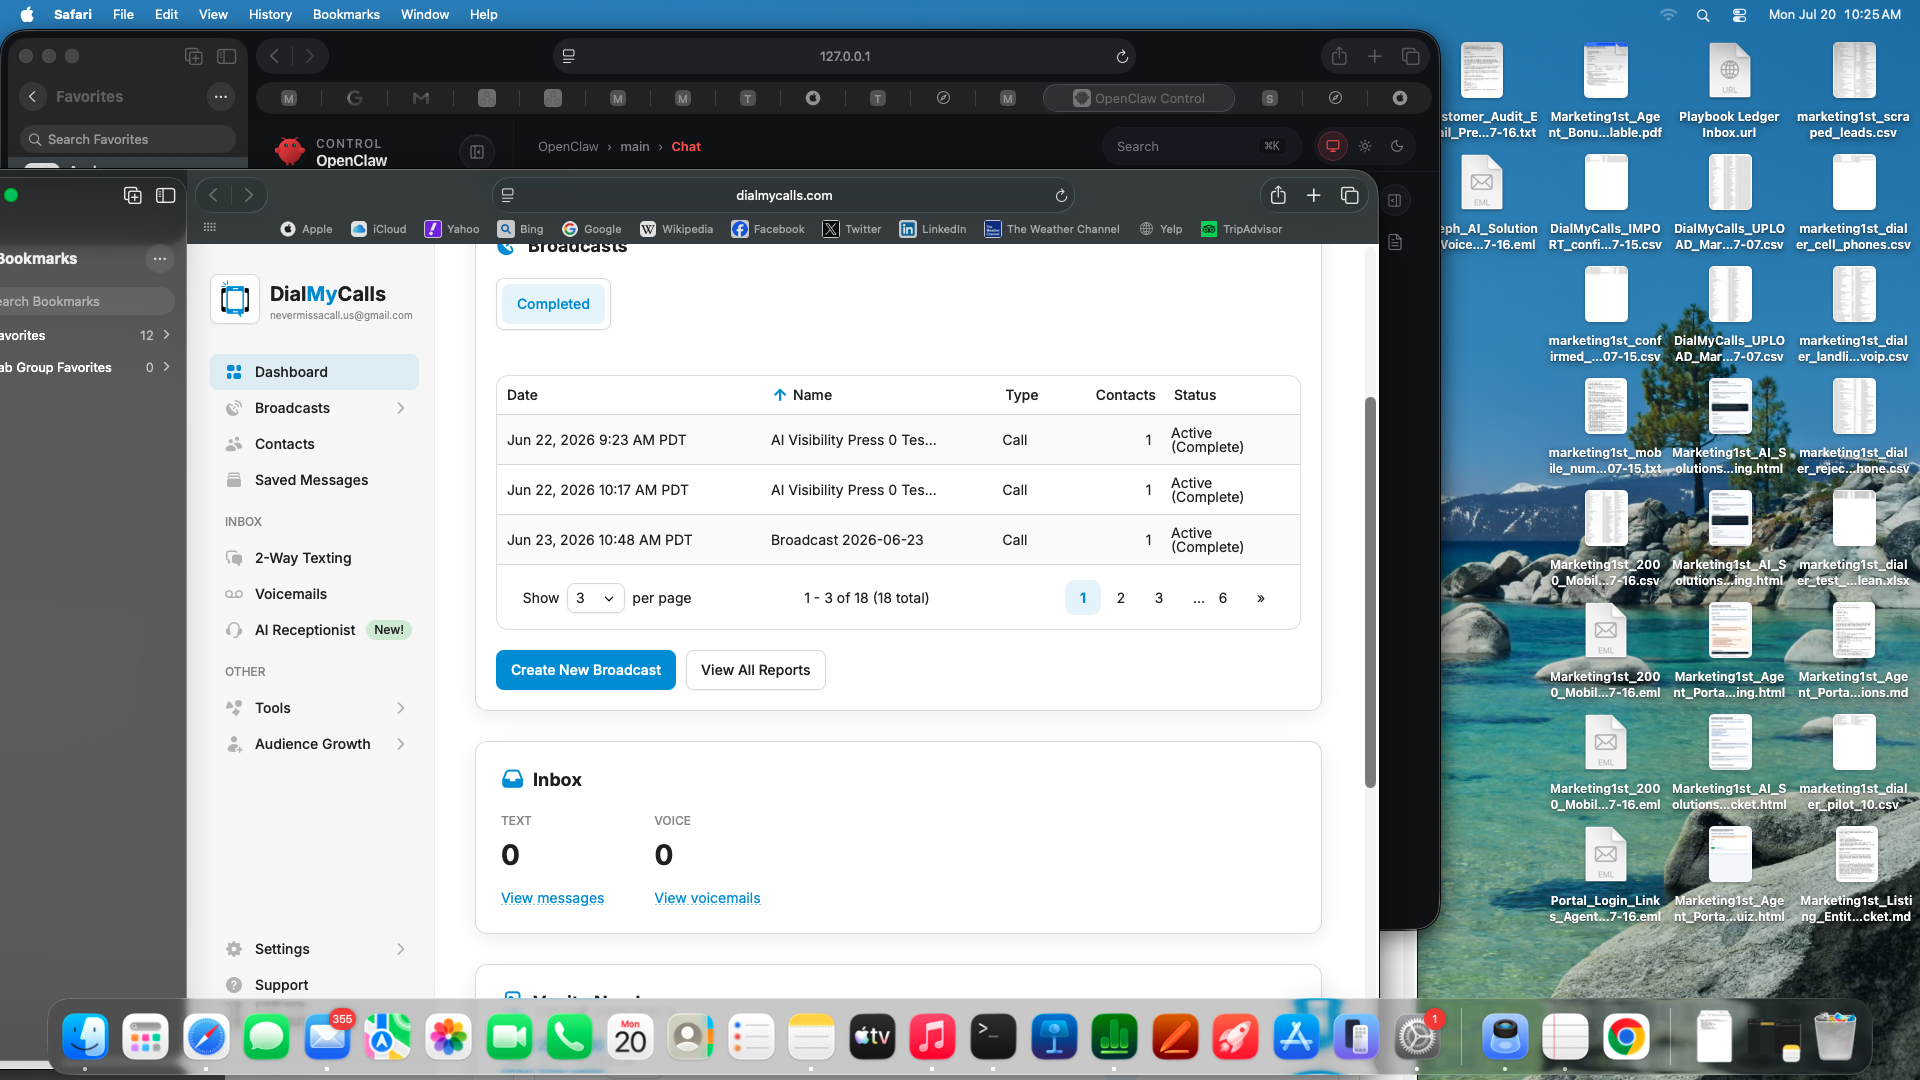Reload the dialmycalls.com page
1920x1080 pixels.
click(x=1061, y=196)
